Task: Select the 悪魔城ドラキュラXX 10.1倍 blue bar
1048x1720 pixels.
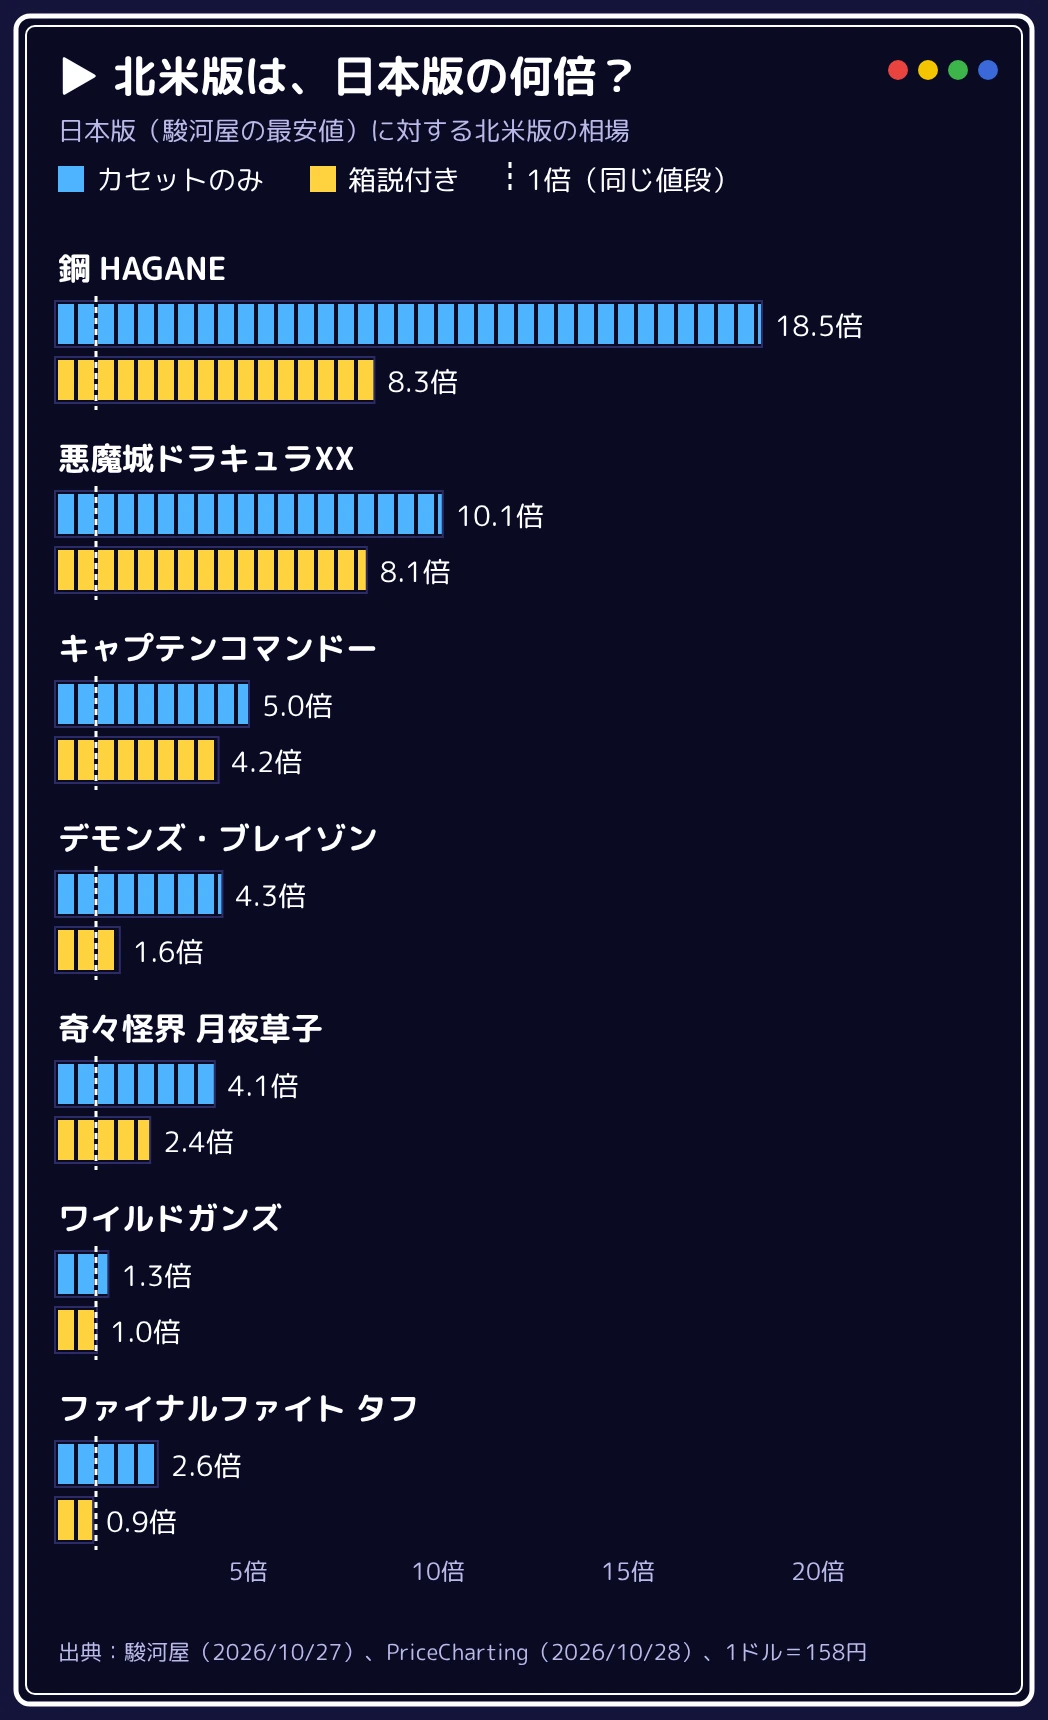Action: pyautogui.click(x=249, y=514)
